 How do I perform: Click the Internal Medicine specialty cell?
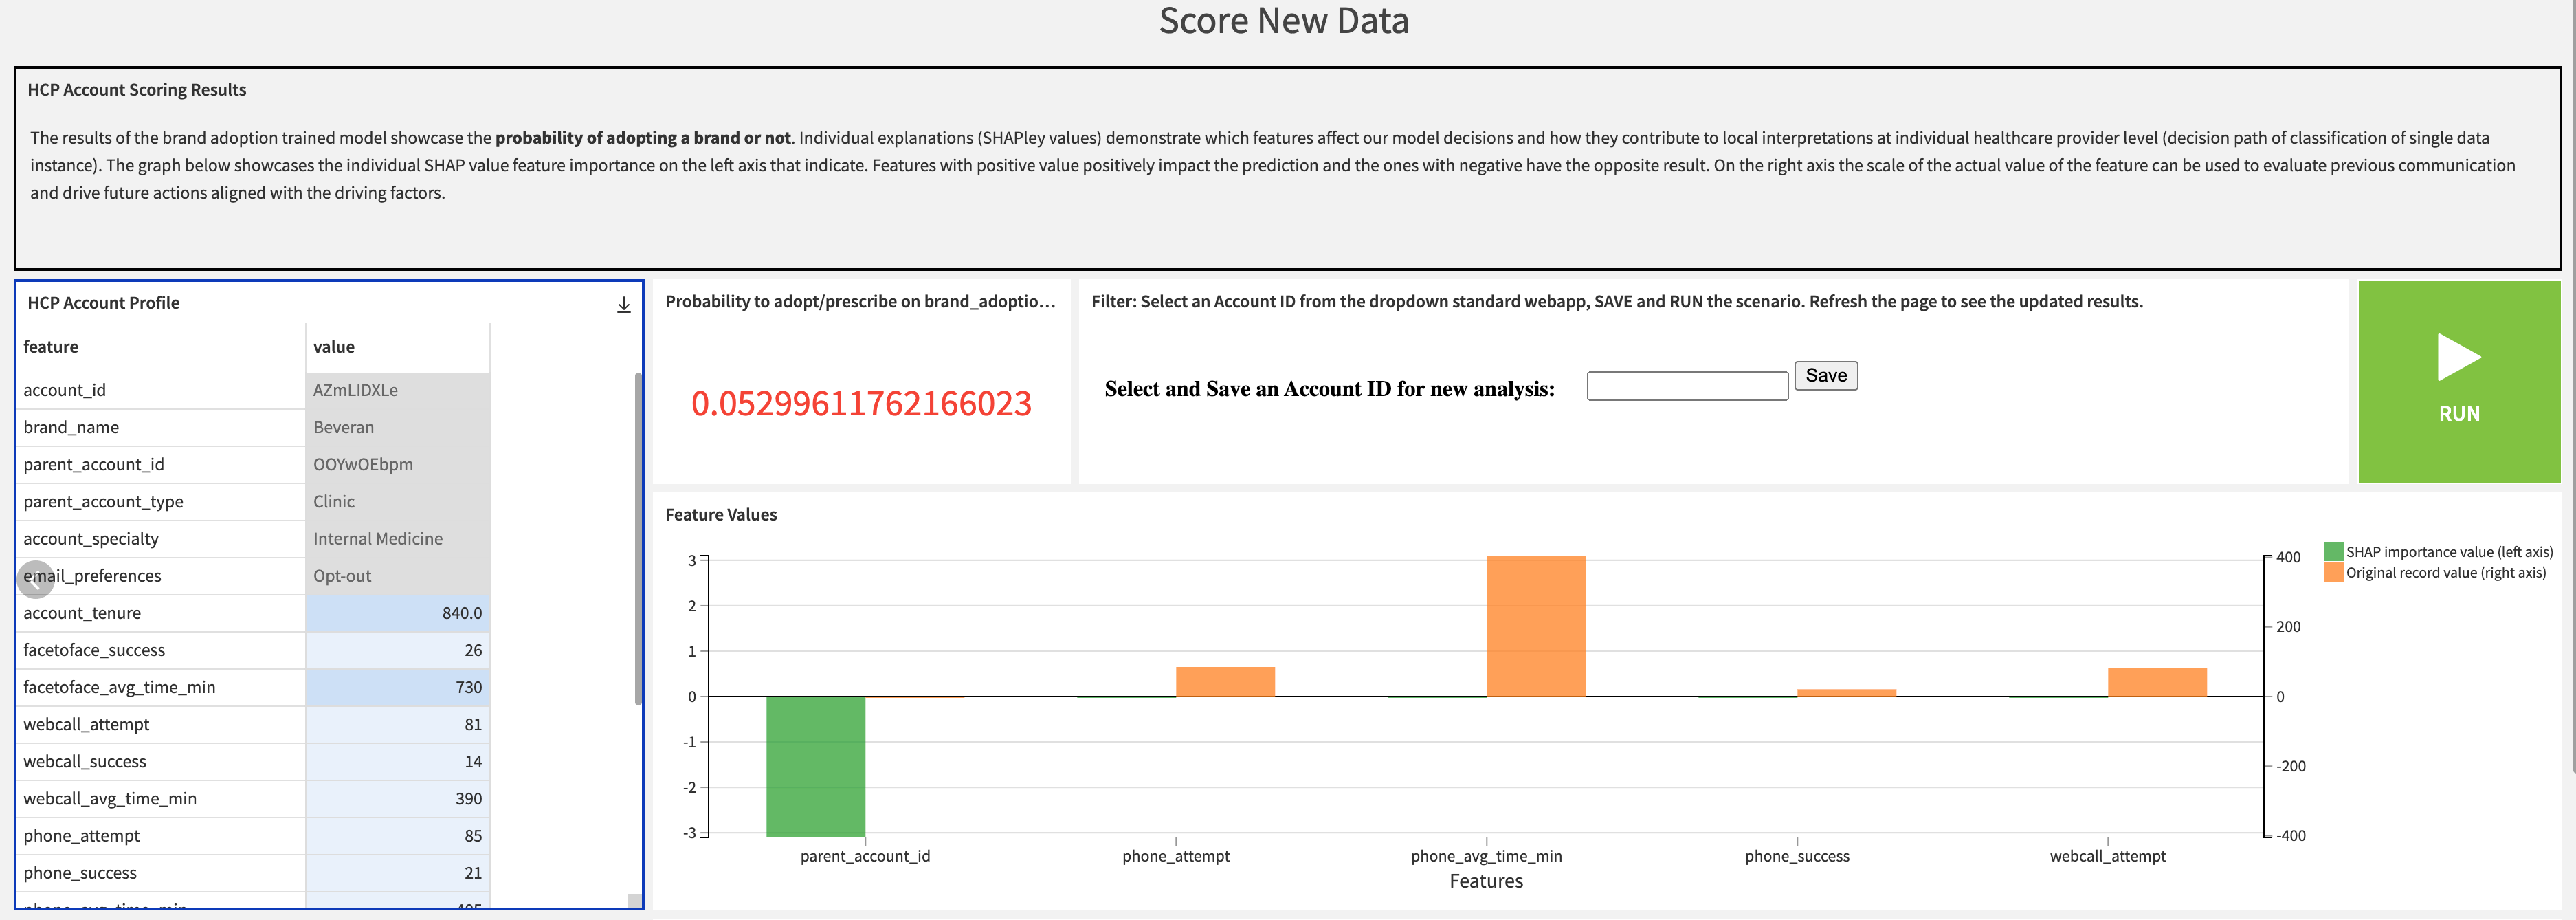(x=378, y=539)
